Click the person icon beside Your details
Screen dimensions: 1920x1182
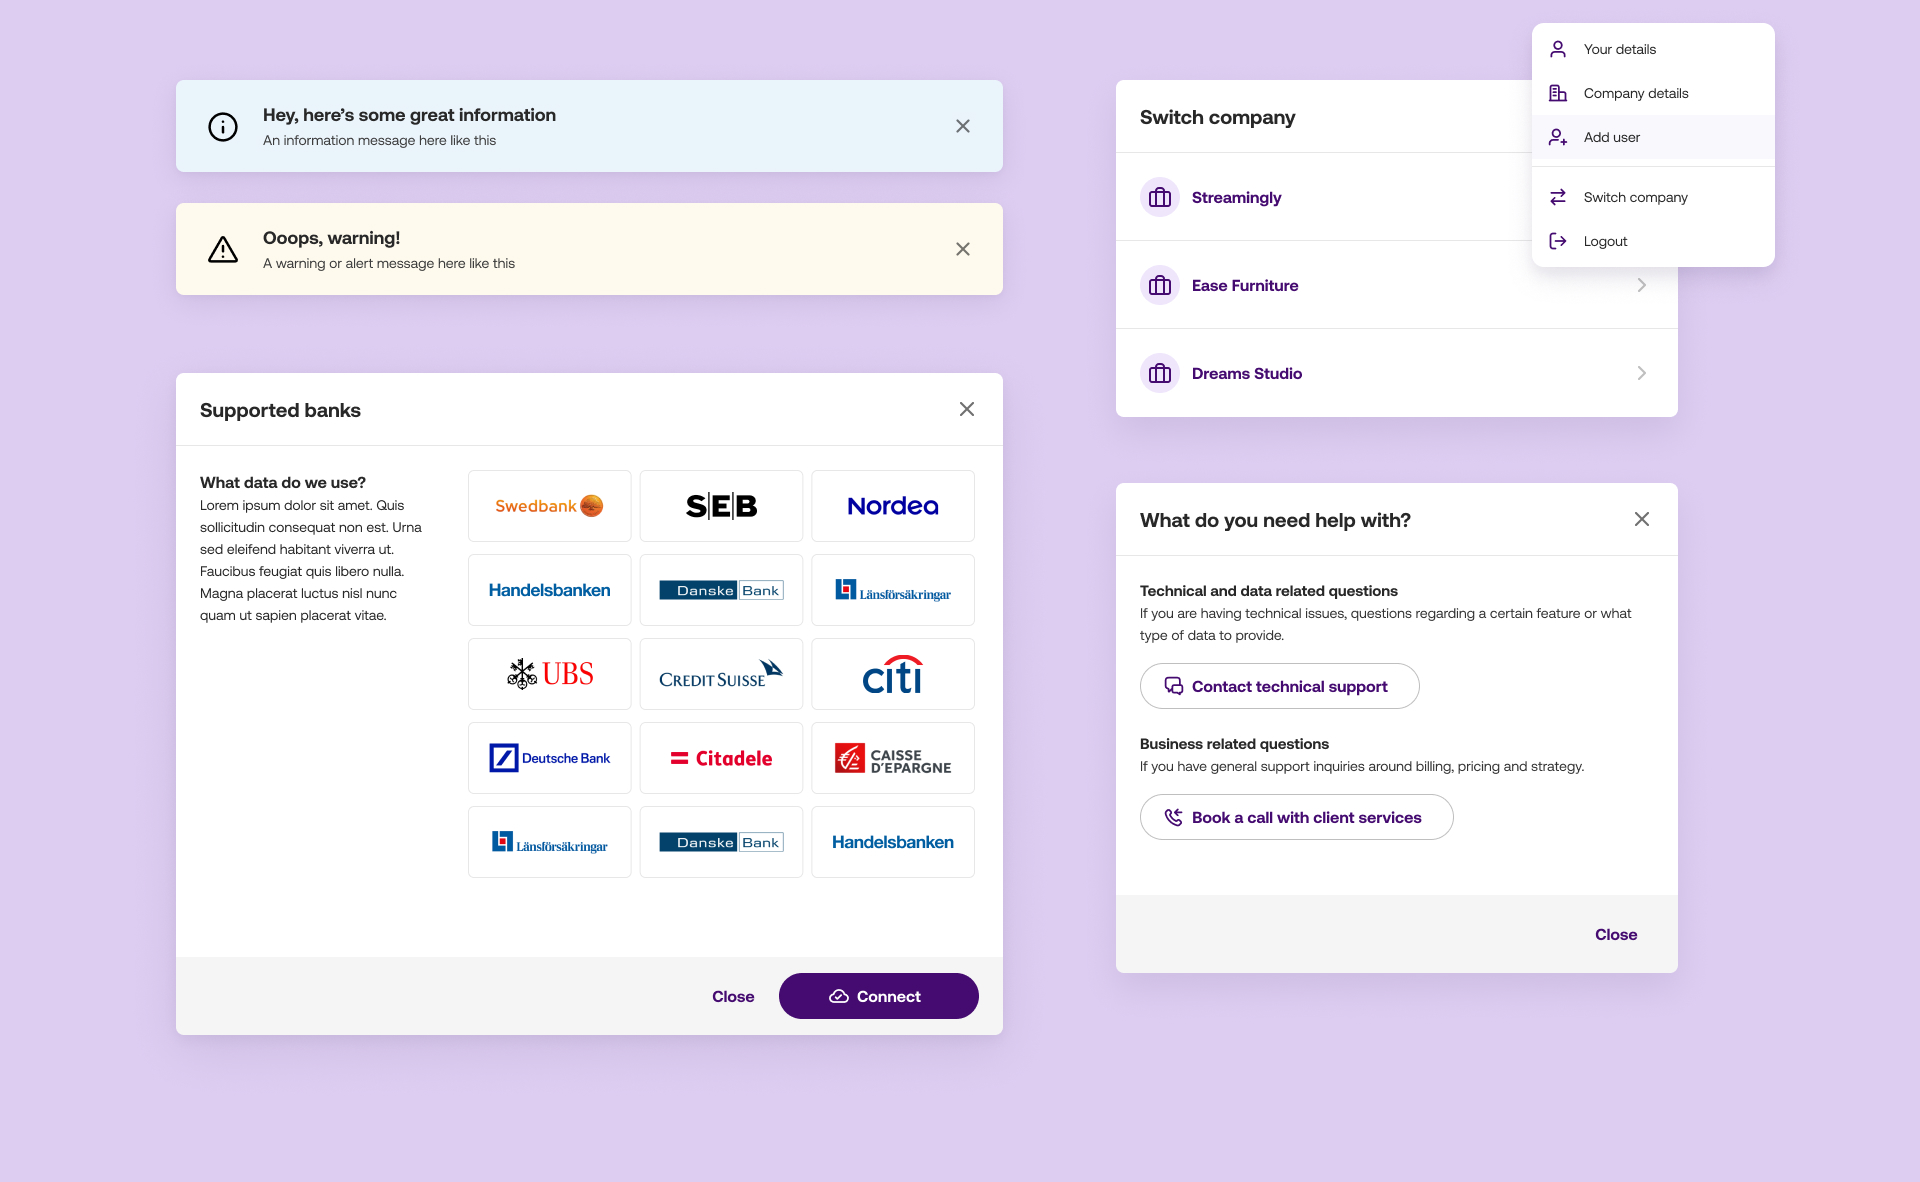(1558, 49)
